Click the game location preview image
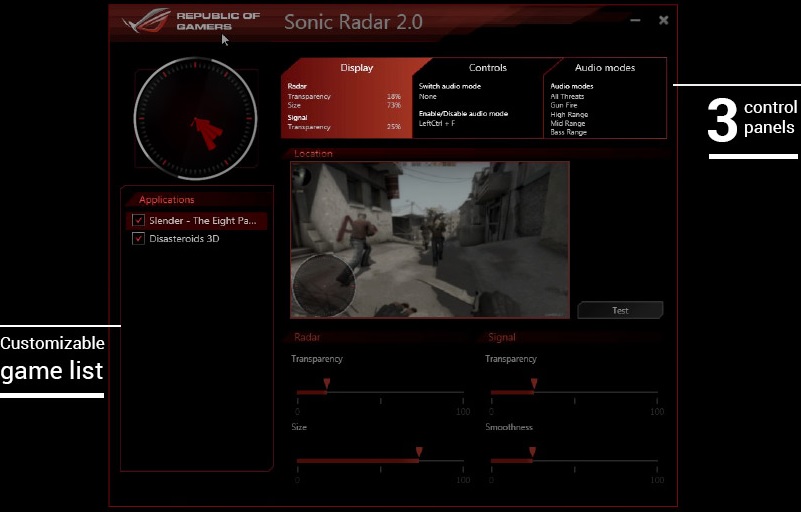Viewport: 801px width, 512px height. tap(430, 240)
